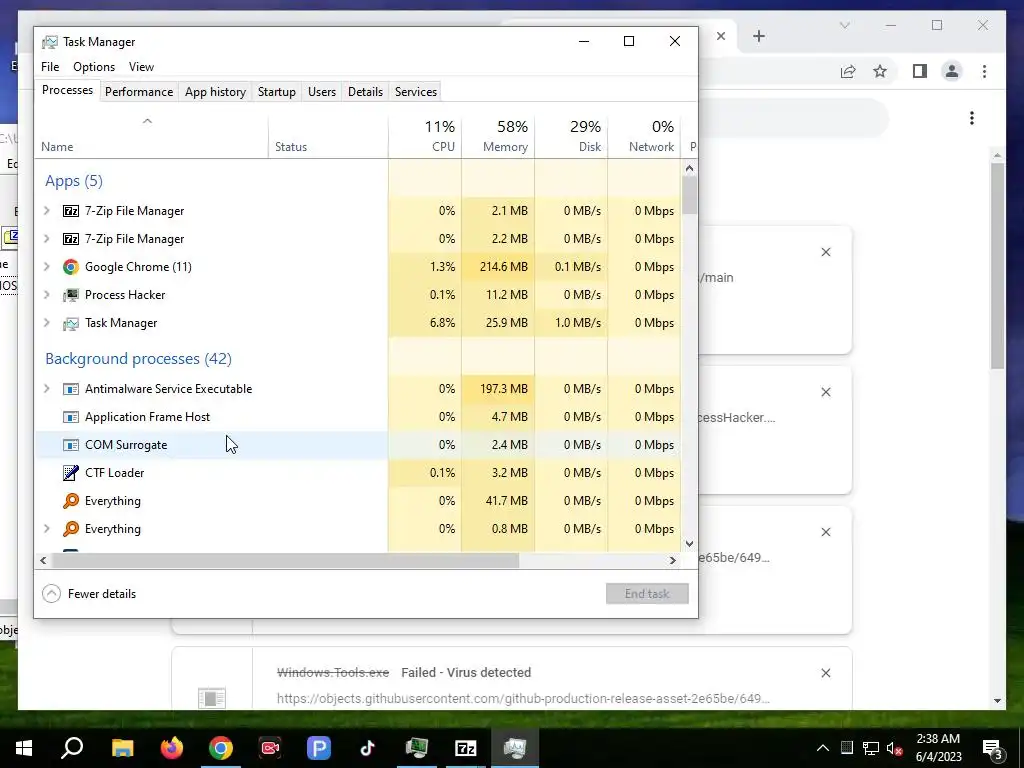Launch Firefox from the taskbar
The width and height of the screenshot is (1024, 768).
tap(172, 748)
